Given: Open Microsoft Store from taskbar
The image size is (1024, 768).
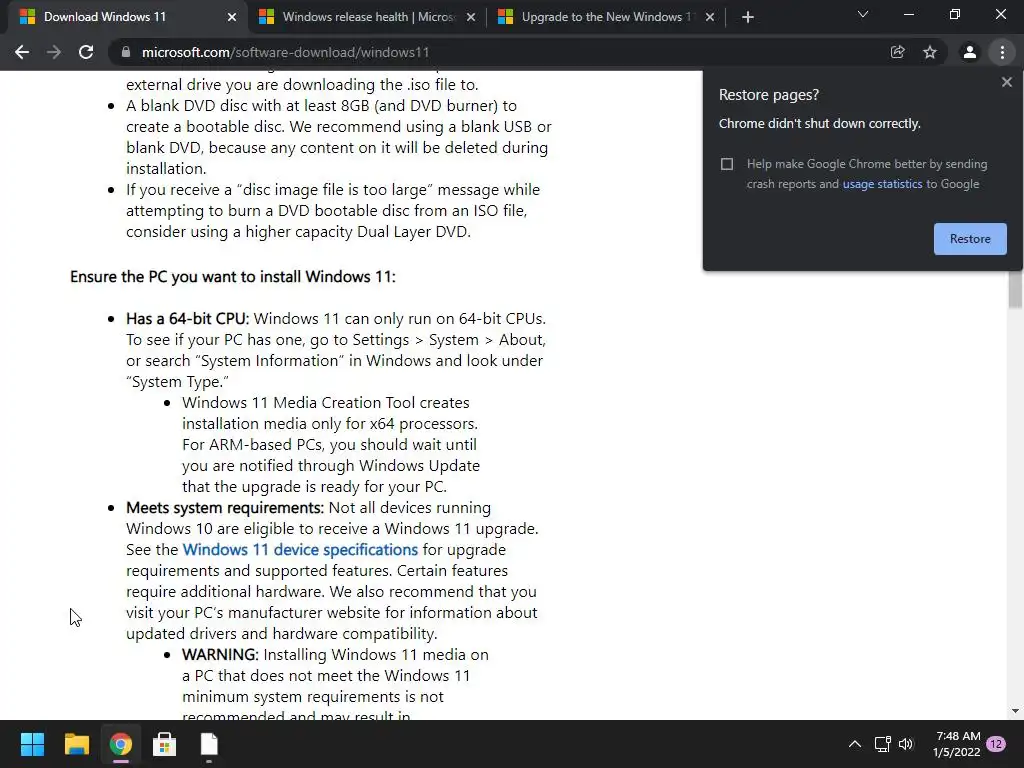Looking at the screenshot, I should [x=165, y=744].
